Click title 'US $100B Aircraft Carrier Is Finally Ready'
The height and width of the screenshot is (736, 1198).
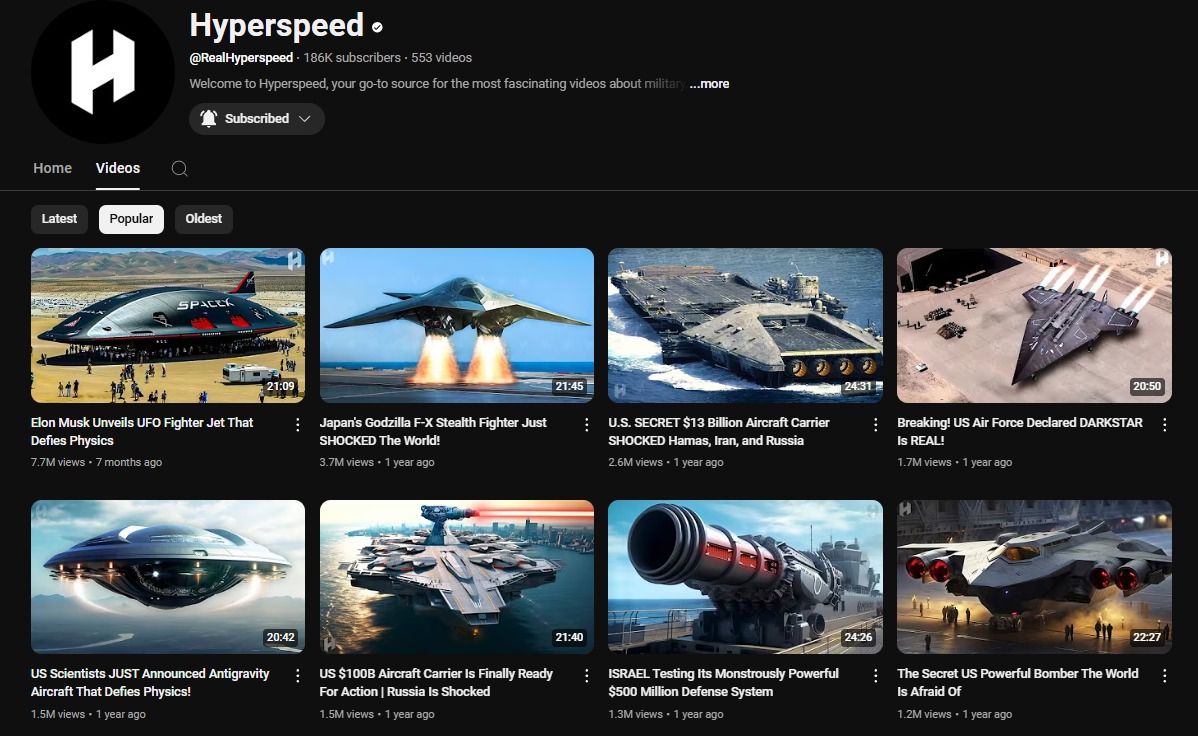pos(435,683)
